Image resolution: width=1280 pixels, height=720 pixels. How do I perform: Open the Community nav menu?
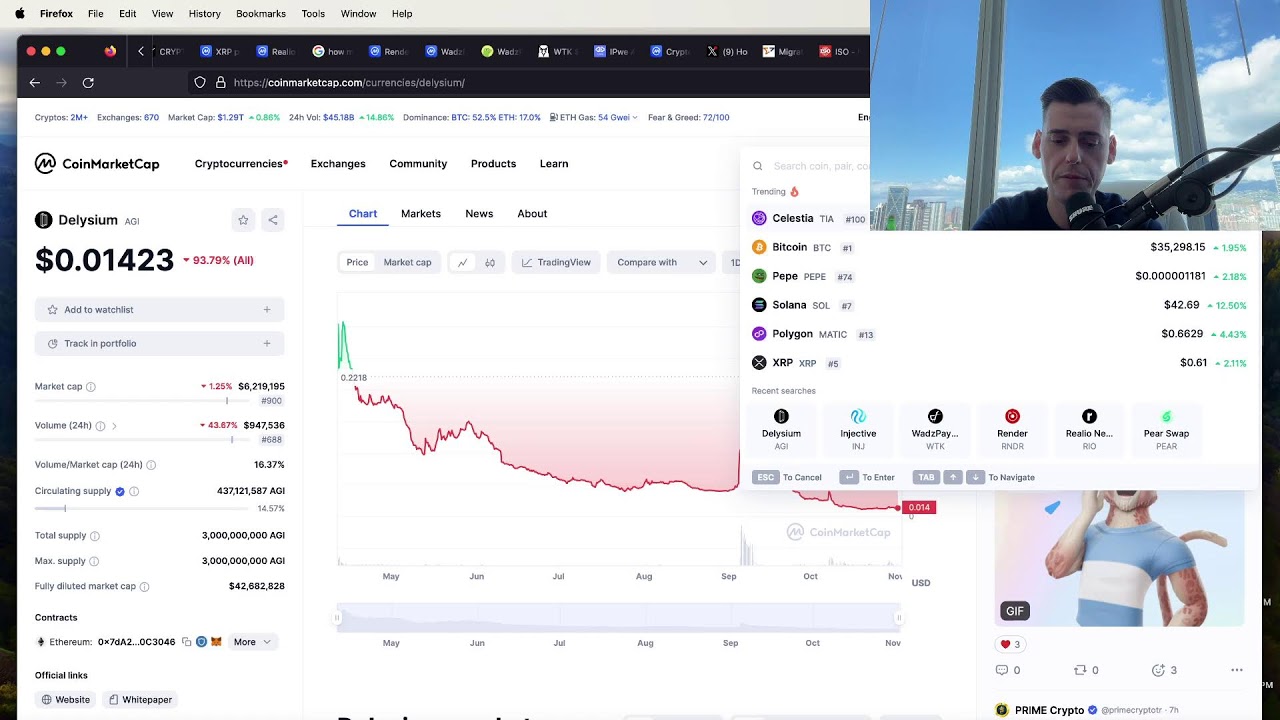pyautogui.click(x=418, y=164)
